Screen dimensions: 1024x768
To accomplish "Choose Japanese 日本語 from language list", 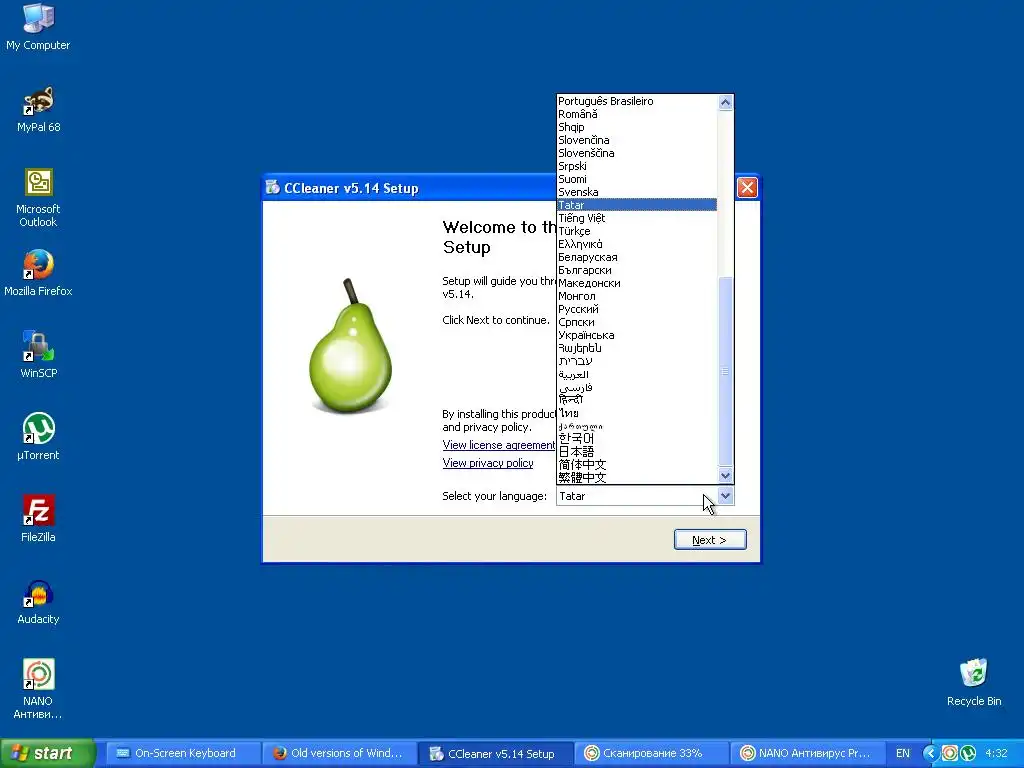I will (x=637, y=451).
